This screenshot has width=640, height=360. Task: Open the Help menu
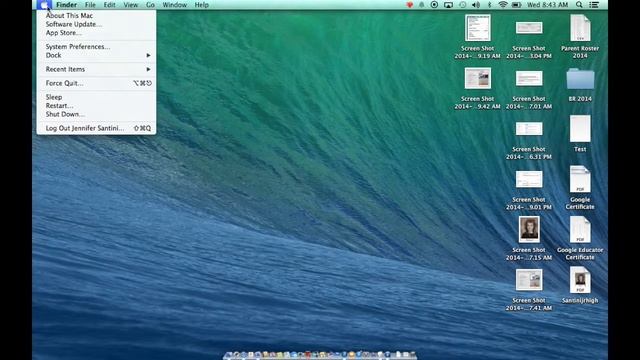(202, 5)
